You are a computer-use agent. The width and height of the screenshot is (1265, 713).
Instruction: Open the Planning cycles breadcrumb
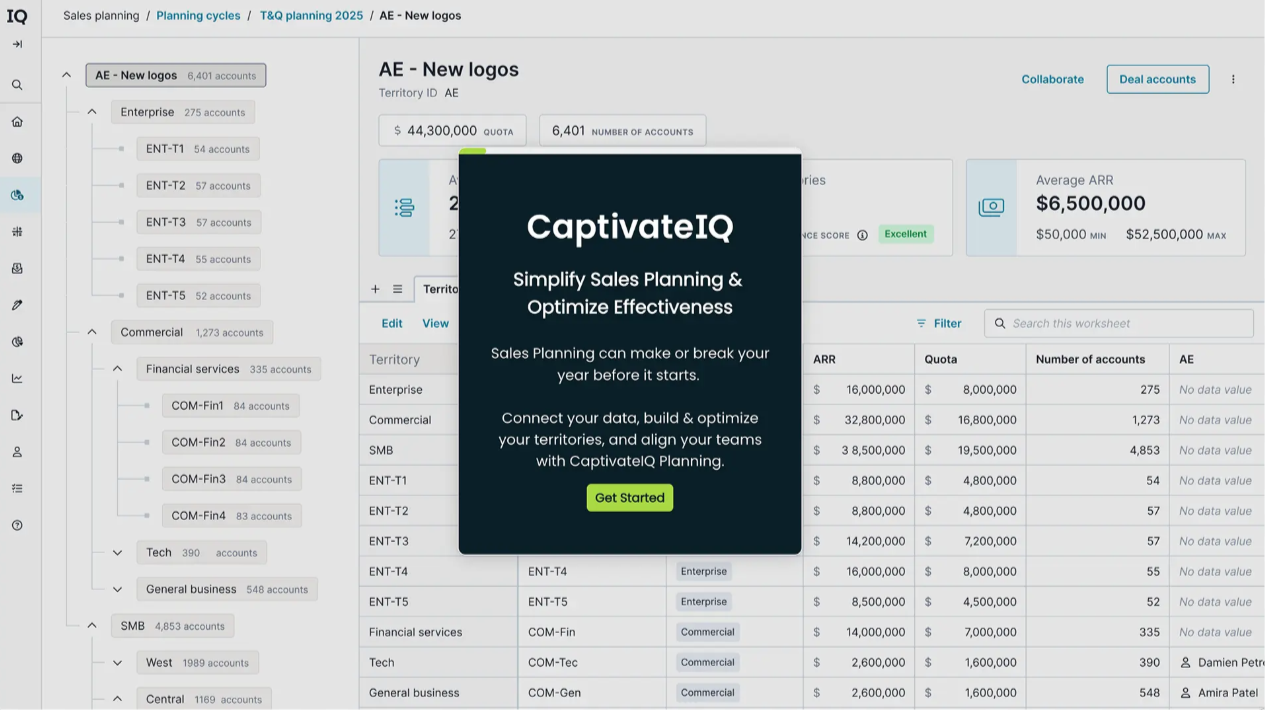pos(198,16)
